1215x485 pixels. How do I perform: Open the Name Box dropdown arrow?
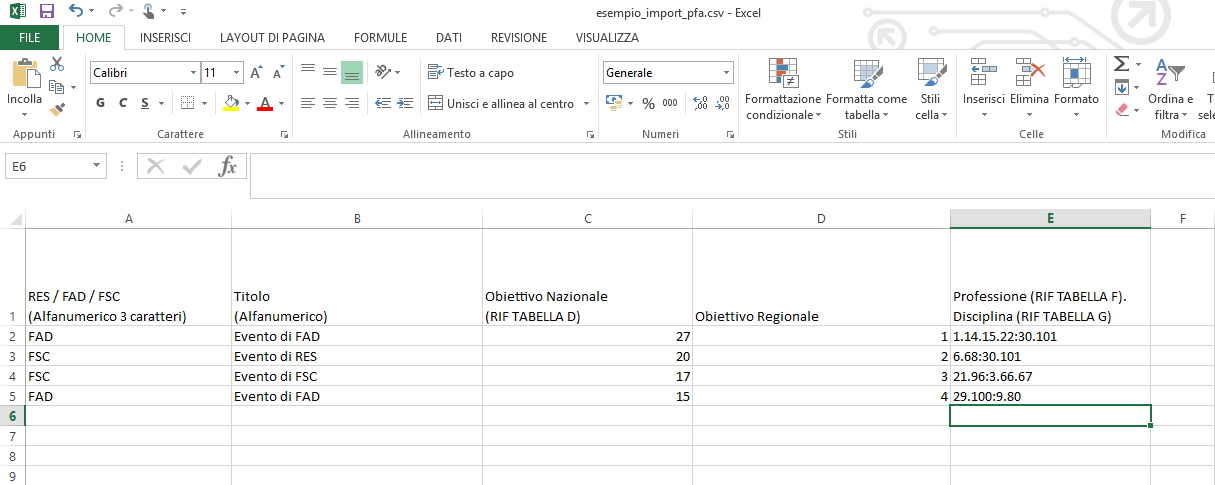click(x=97, y=166)
